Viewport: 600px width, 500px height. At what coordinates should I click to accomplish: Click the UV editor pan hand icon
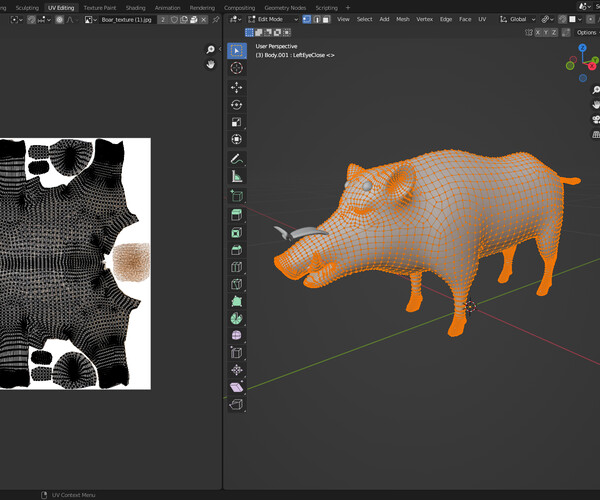click(210, 64)
